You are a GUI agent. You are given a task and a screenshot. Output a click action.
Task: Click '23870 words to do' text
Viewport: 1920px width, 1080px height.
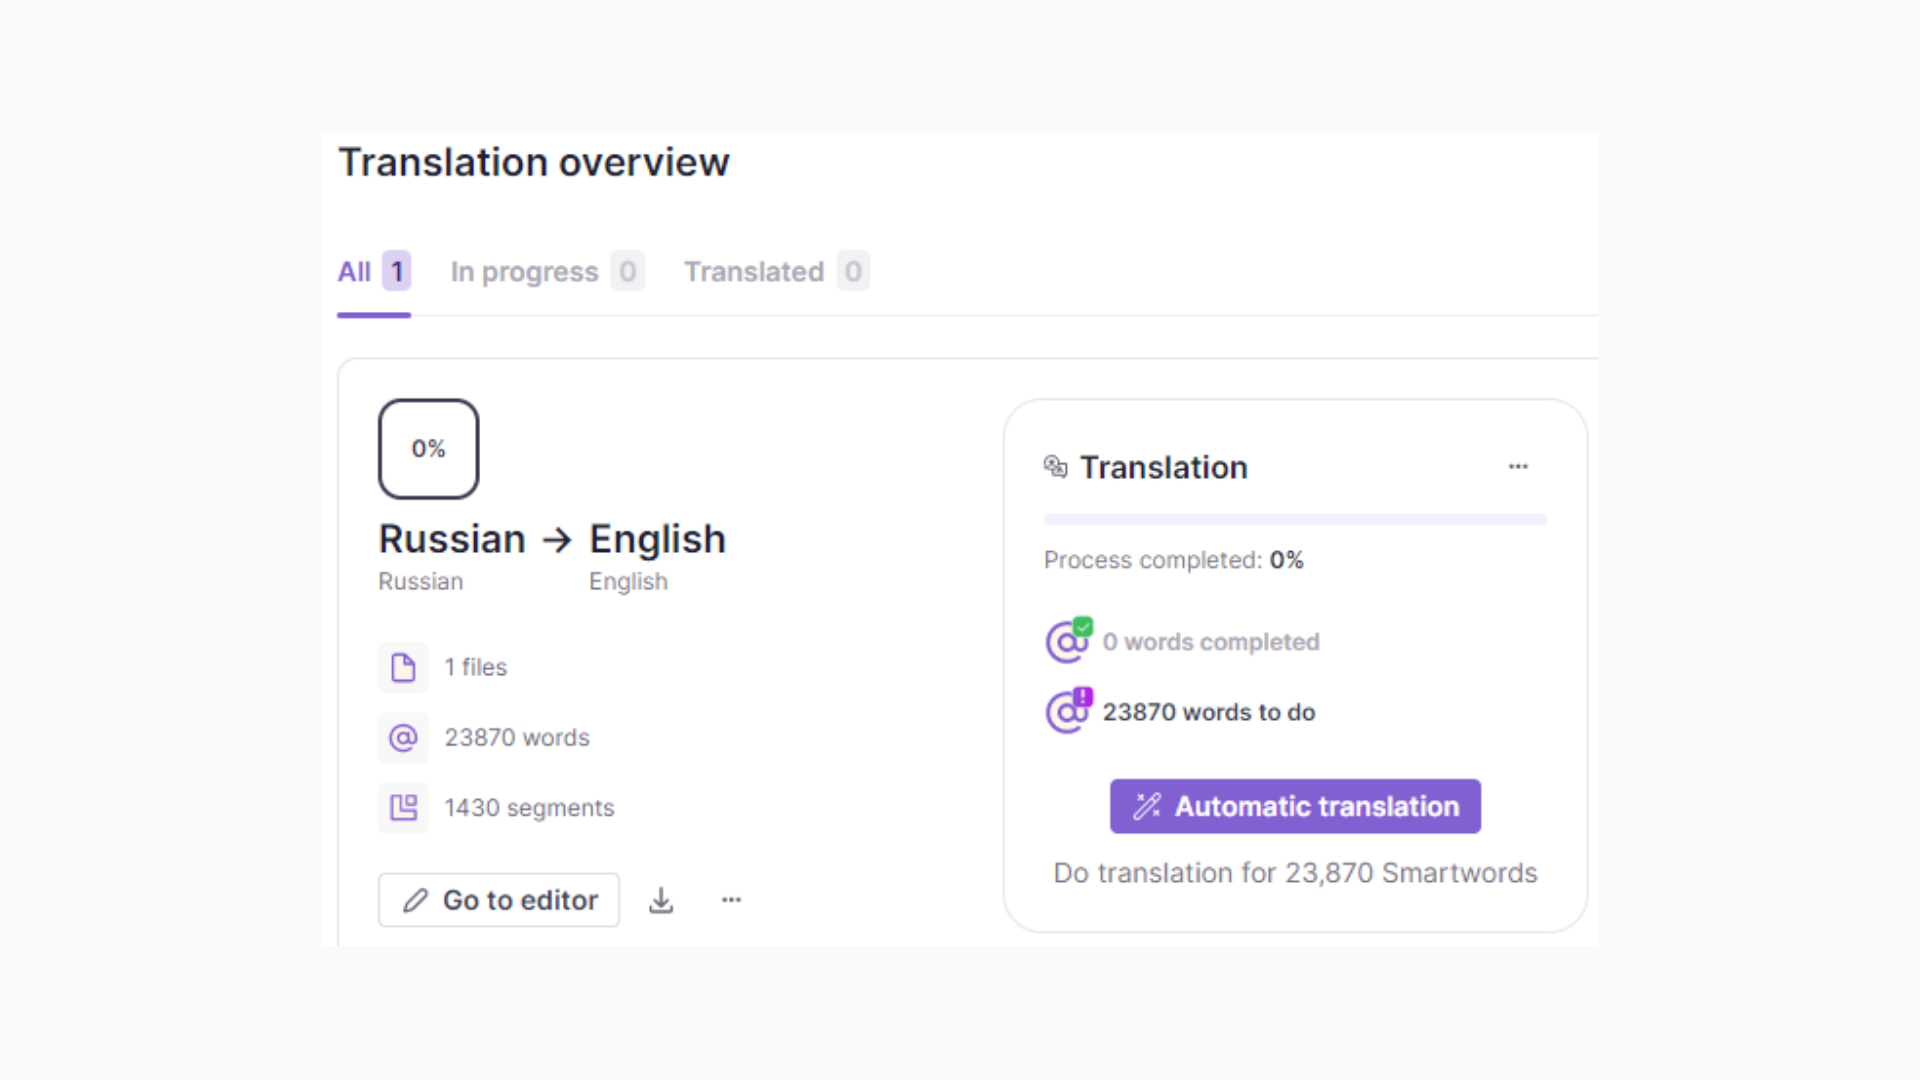click(1209, 712)
